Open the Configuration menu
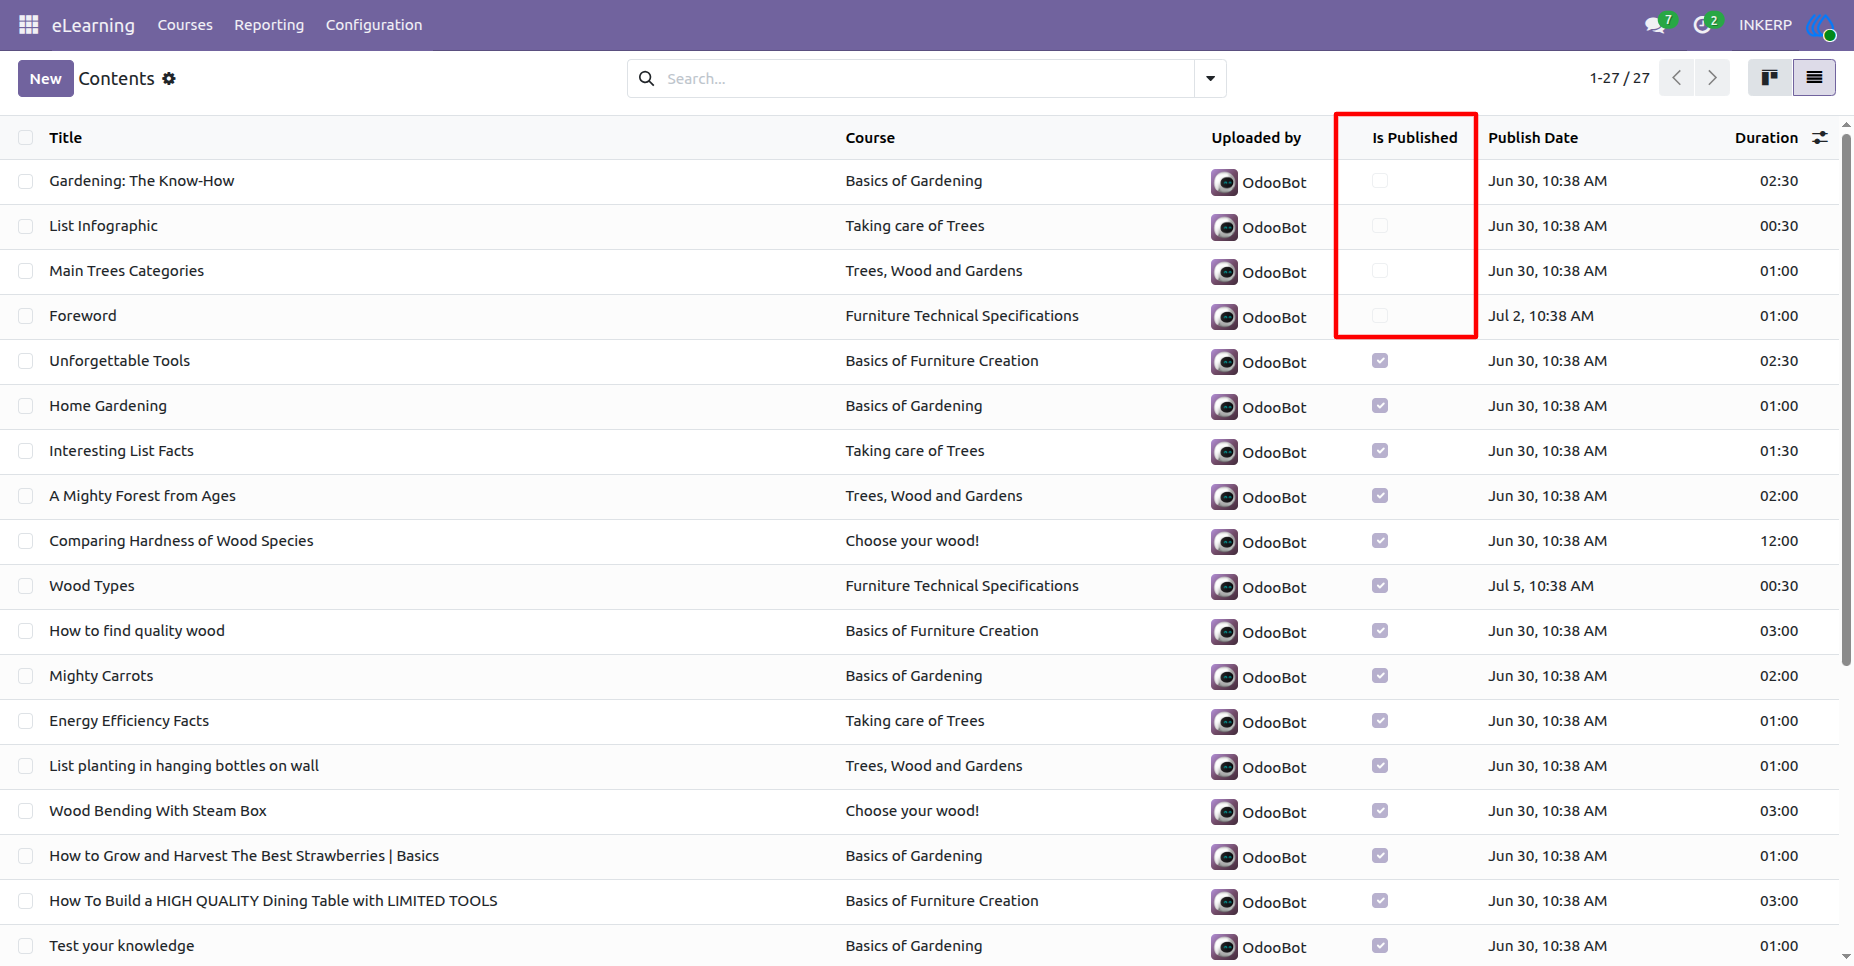The image size is (1854, 966). tap(374, 25)
